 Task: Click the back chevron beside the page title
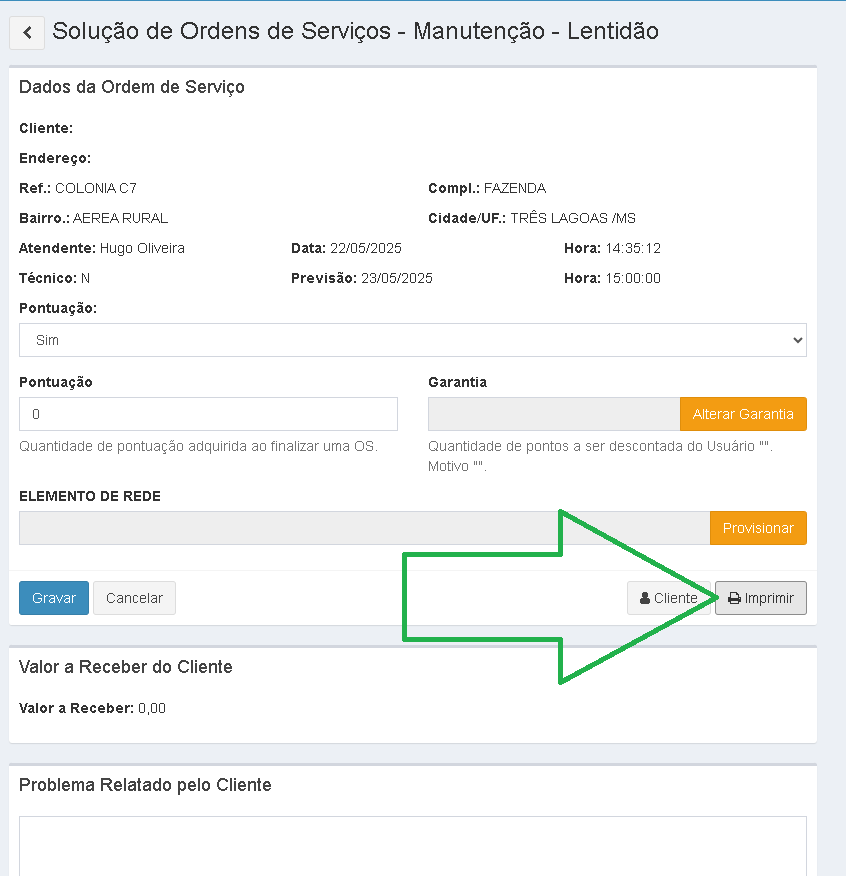click(27, 32)
